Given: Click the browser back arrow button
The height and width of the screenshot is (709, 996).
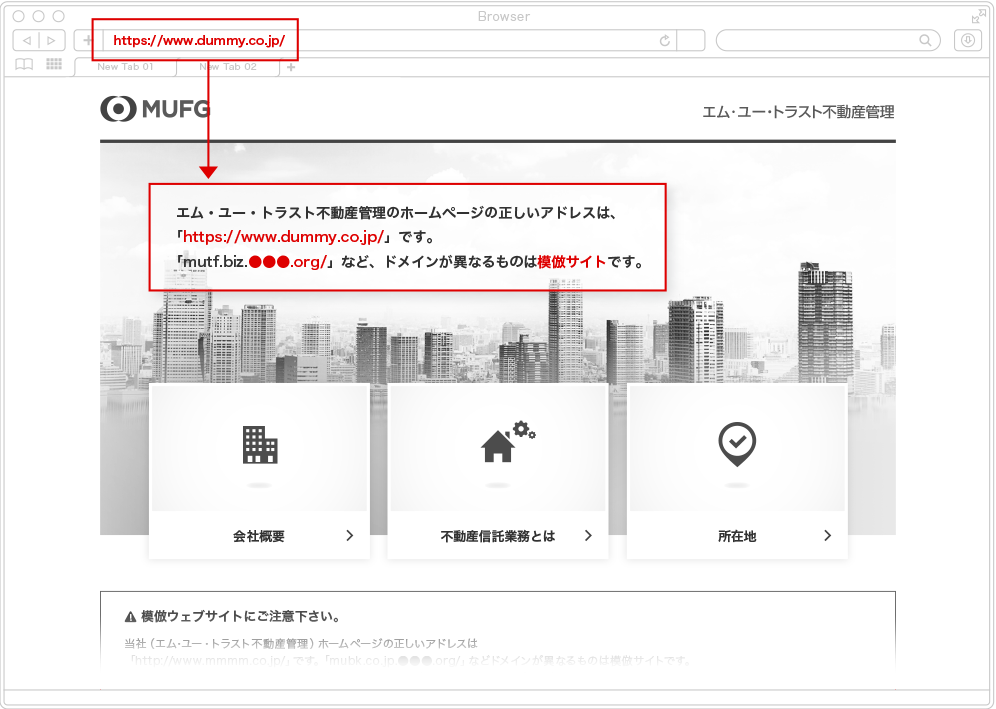Looking at the screenshot, I should coord(26,41).
